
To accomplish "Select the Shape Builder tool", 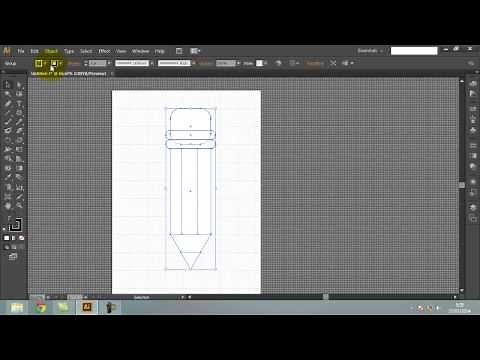I will 7,159.
